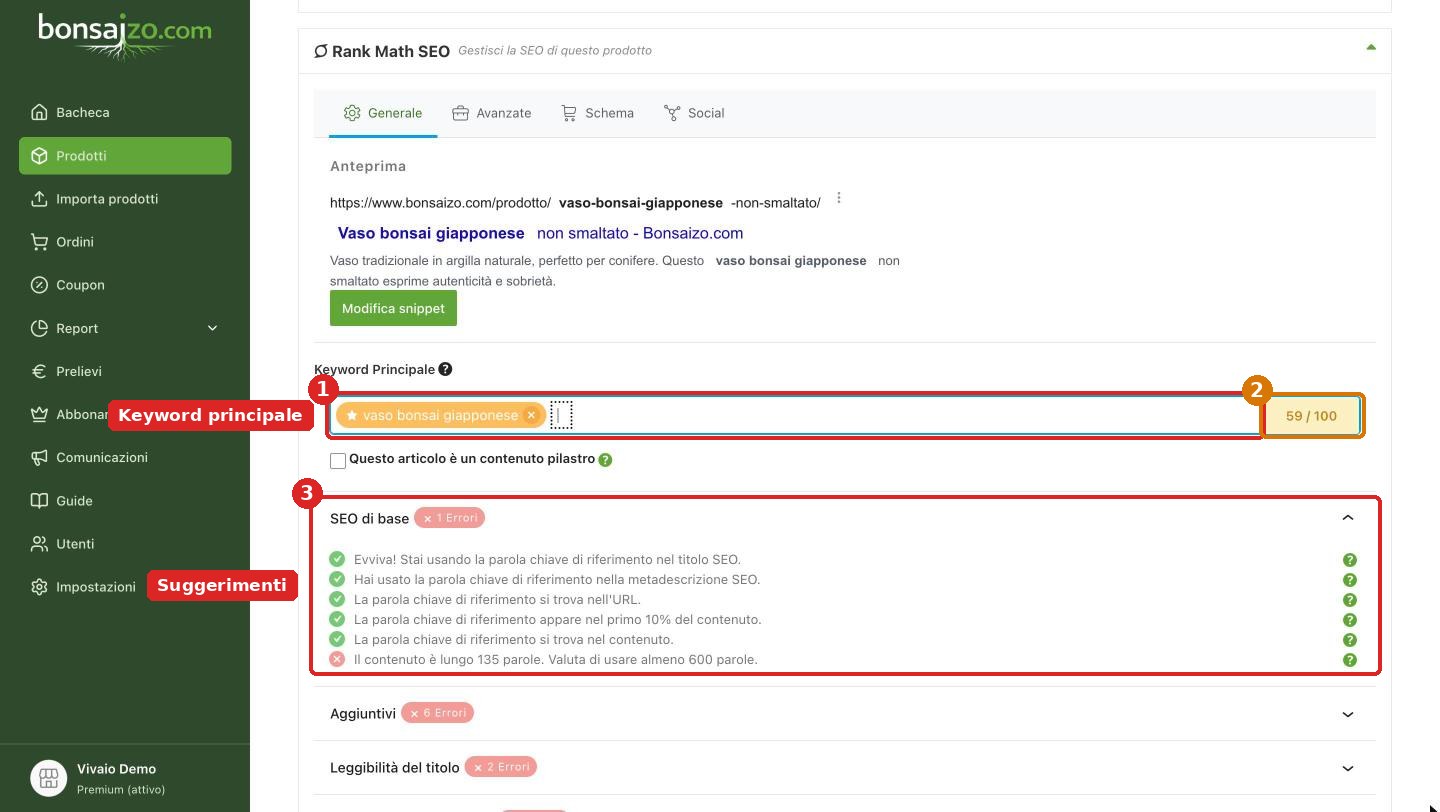Remove the vaso bonsai giapponese keyword tag
1440x812 pixels.
pyautogui.click(x=531, y=415)
